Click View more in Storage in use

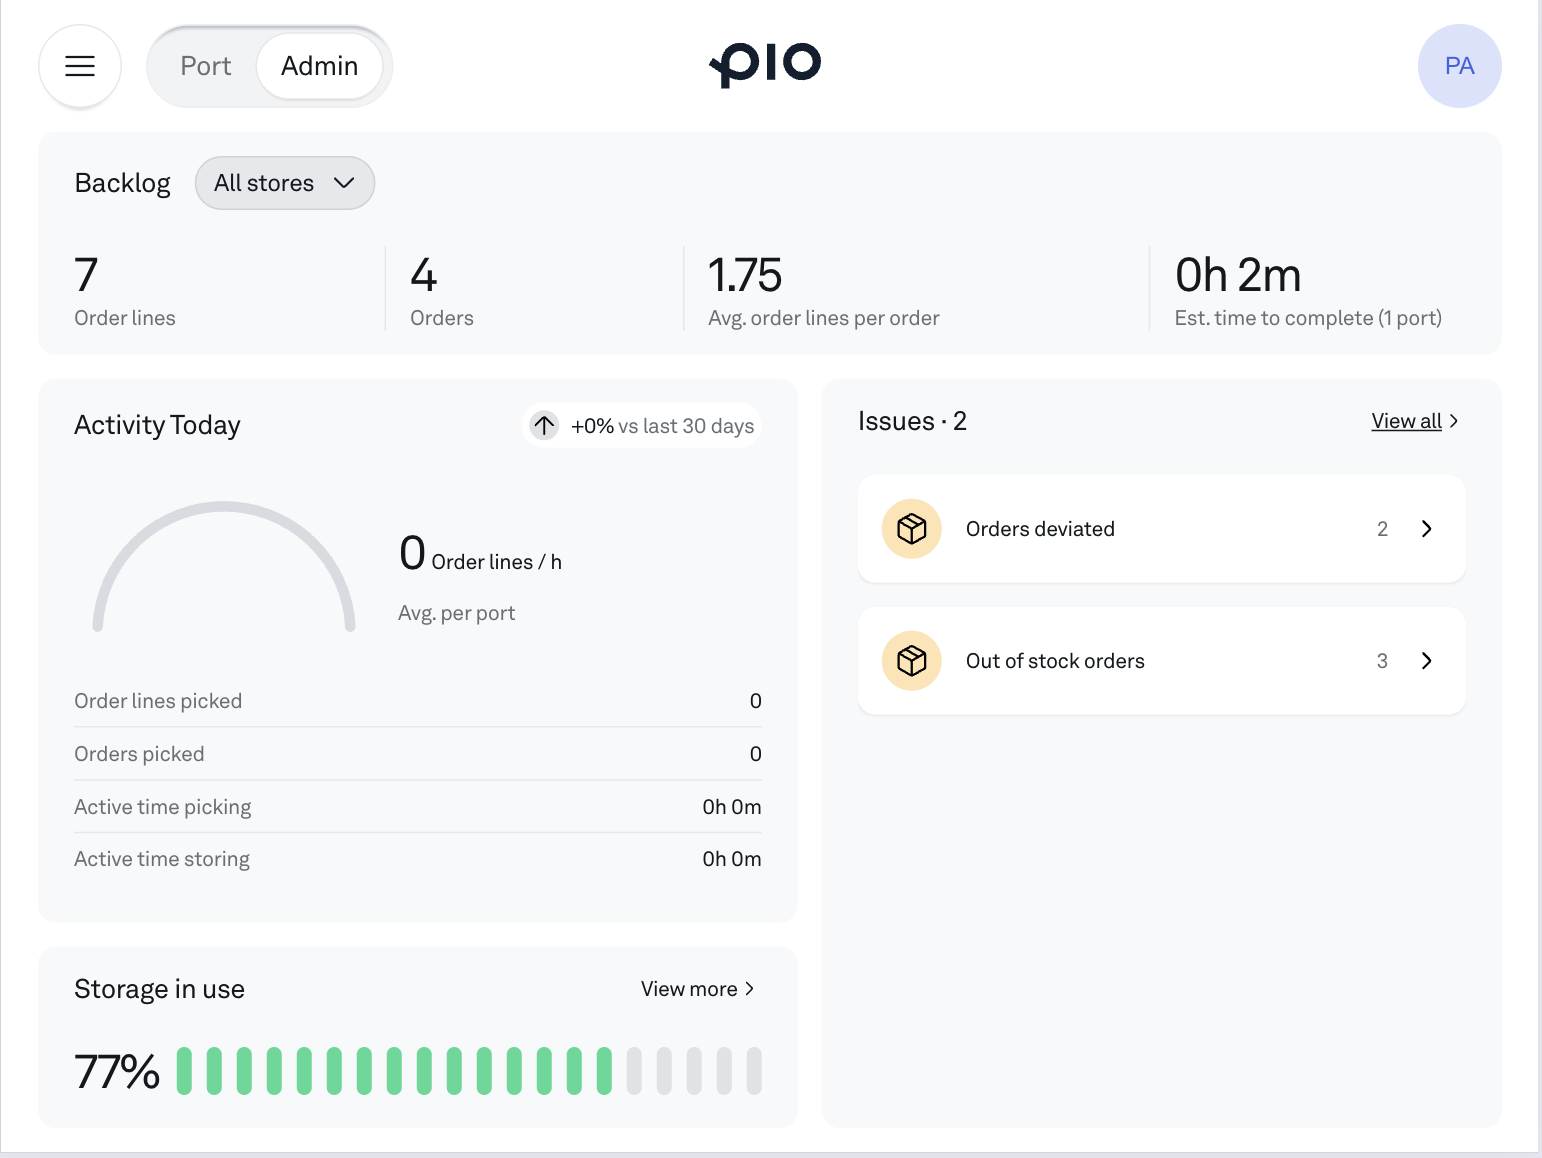689,989
